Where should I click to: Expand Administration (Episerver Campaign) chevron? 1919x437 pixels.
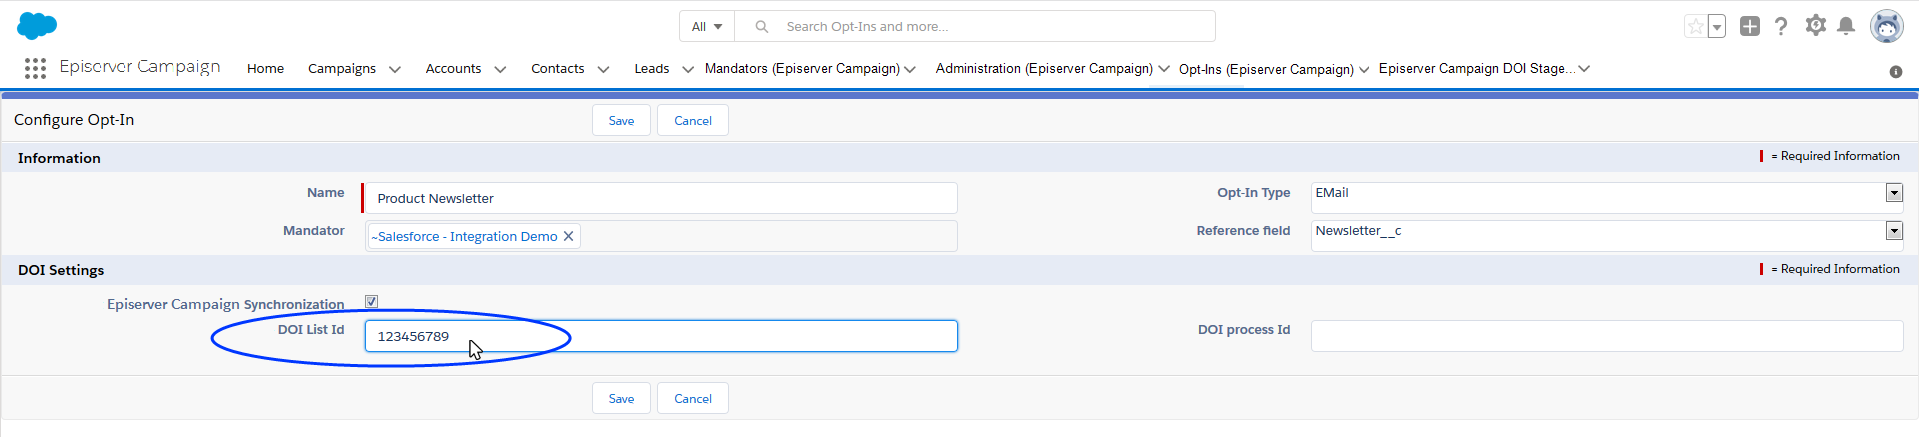tap(1163, 69)
